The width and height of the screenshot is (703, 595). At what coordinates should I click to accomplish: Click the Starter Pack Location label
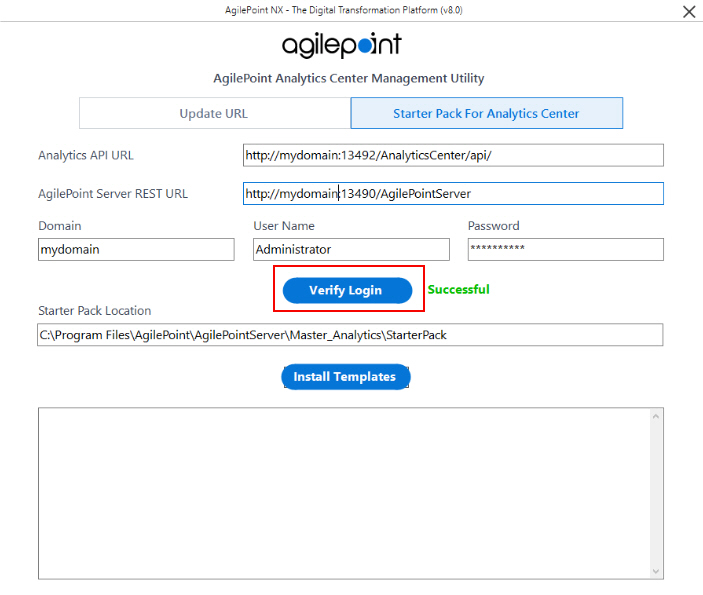(95, 310)
